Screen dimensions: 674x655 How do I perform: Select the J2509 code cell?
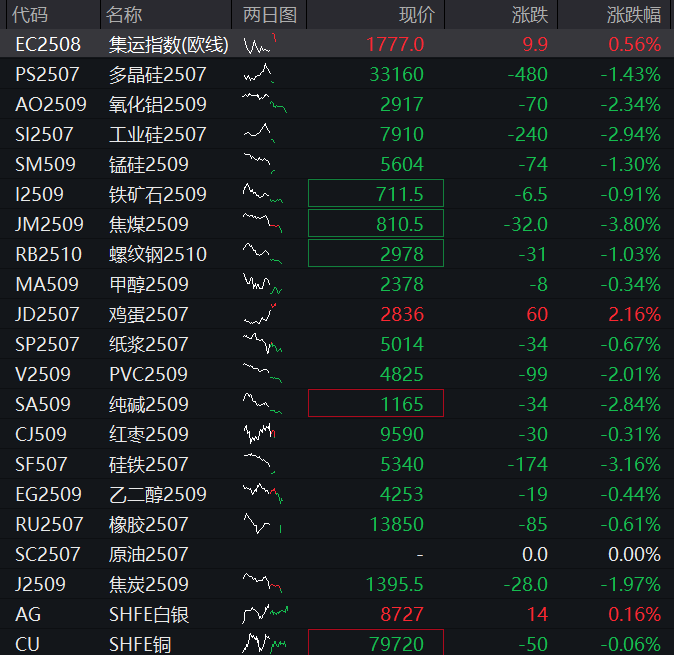(40, 584)
